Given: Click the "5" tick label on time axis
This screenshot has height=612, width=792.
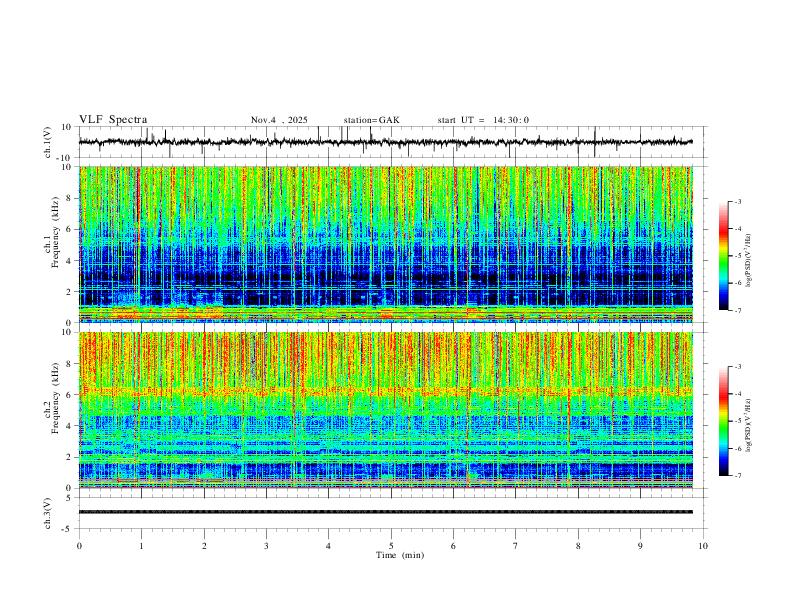Looking at the screenshot, I should (391, 546).
